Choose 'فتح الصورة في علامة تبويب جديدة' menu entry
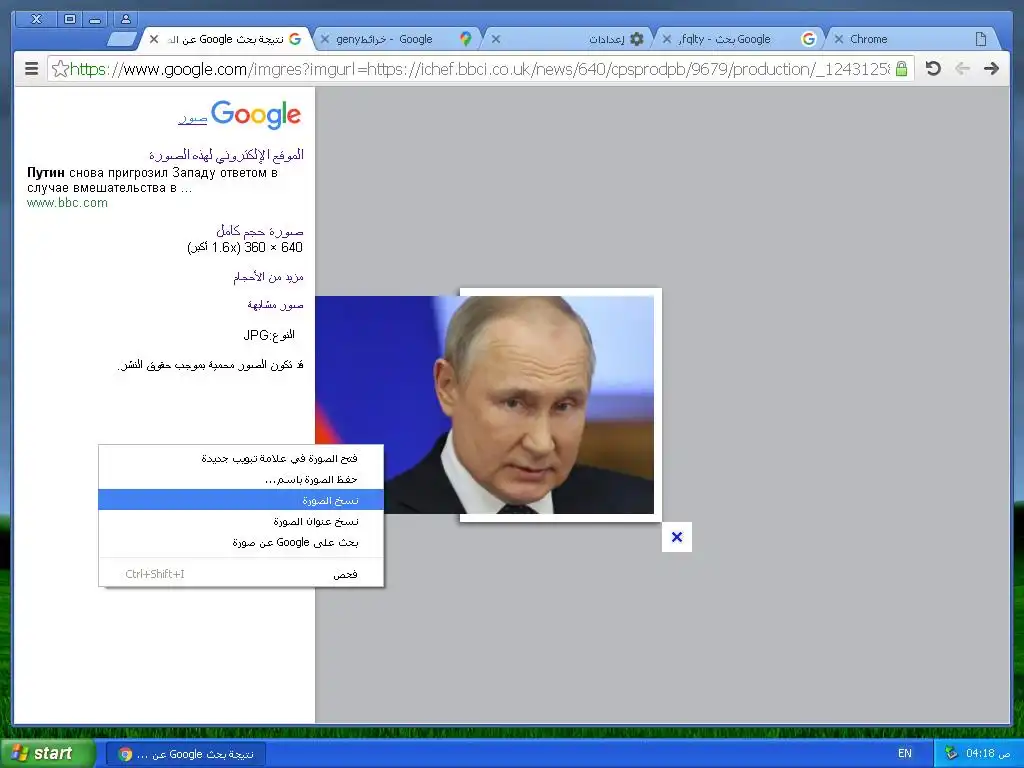 click(x=241, y=458)
